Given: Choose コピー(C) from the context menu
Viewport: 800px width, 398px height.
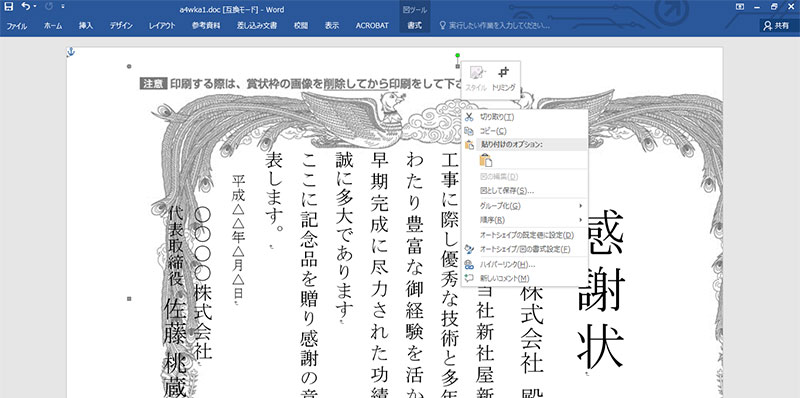Looking at the screenshot, I should click(524, 131).
